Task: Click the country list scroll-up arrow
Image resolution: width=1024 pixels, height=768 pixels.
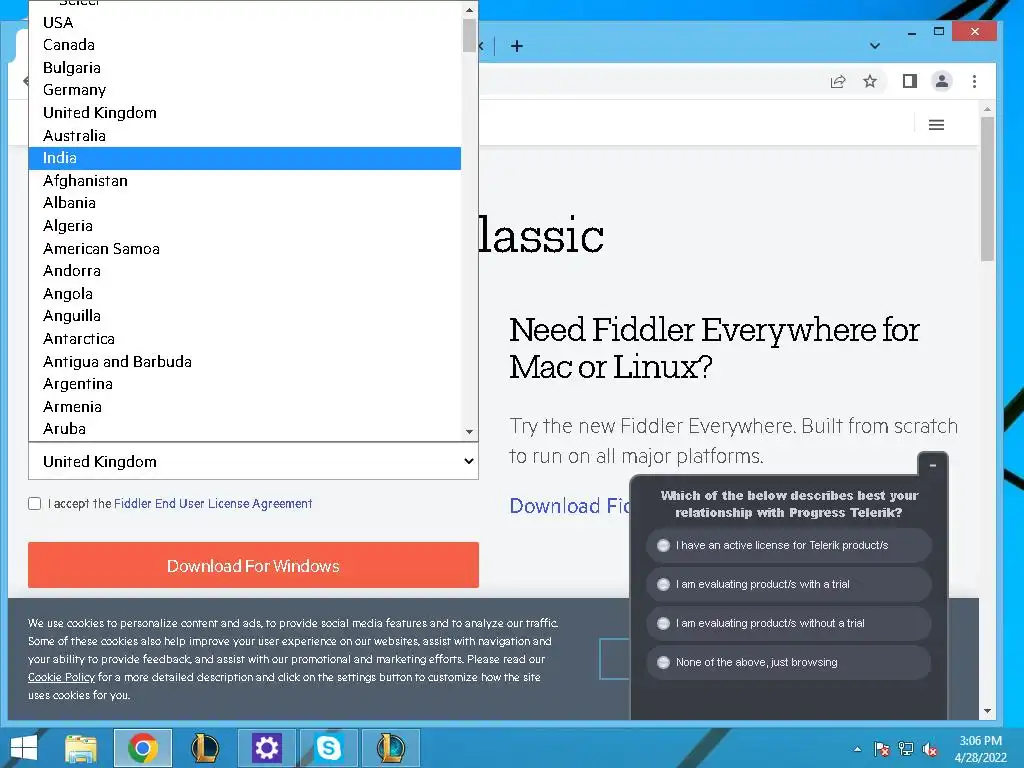Action: pyautogui.click(x=469, y=10)
